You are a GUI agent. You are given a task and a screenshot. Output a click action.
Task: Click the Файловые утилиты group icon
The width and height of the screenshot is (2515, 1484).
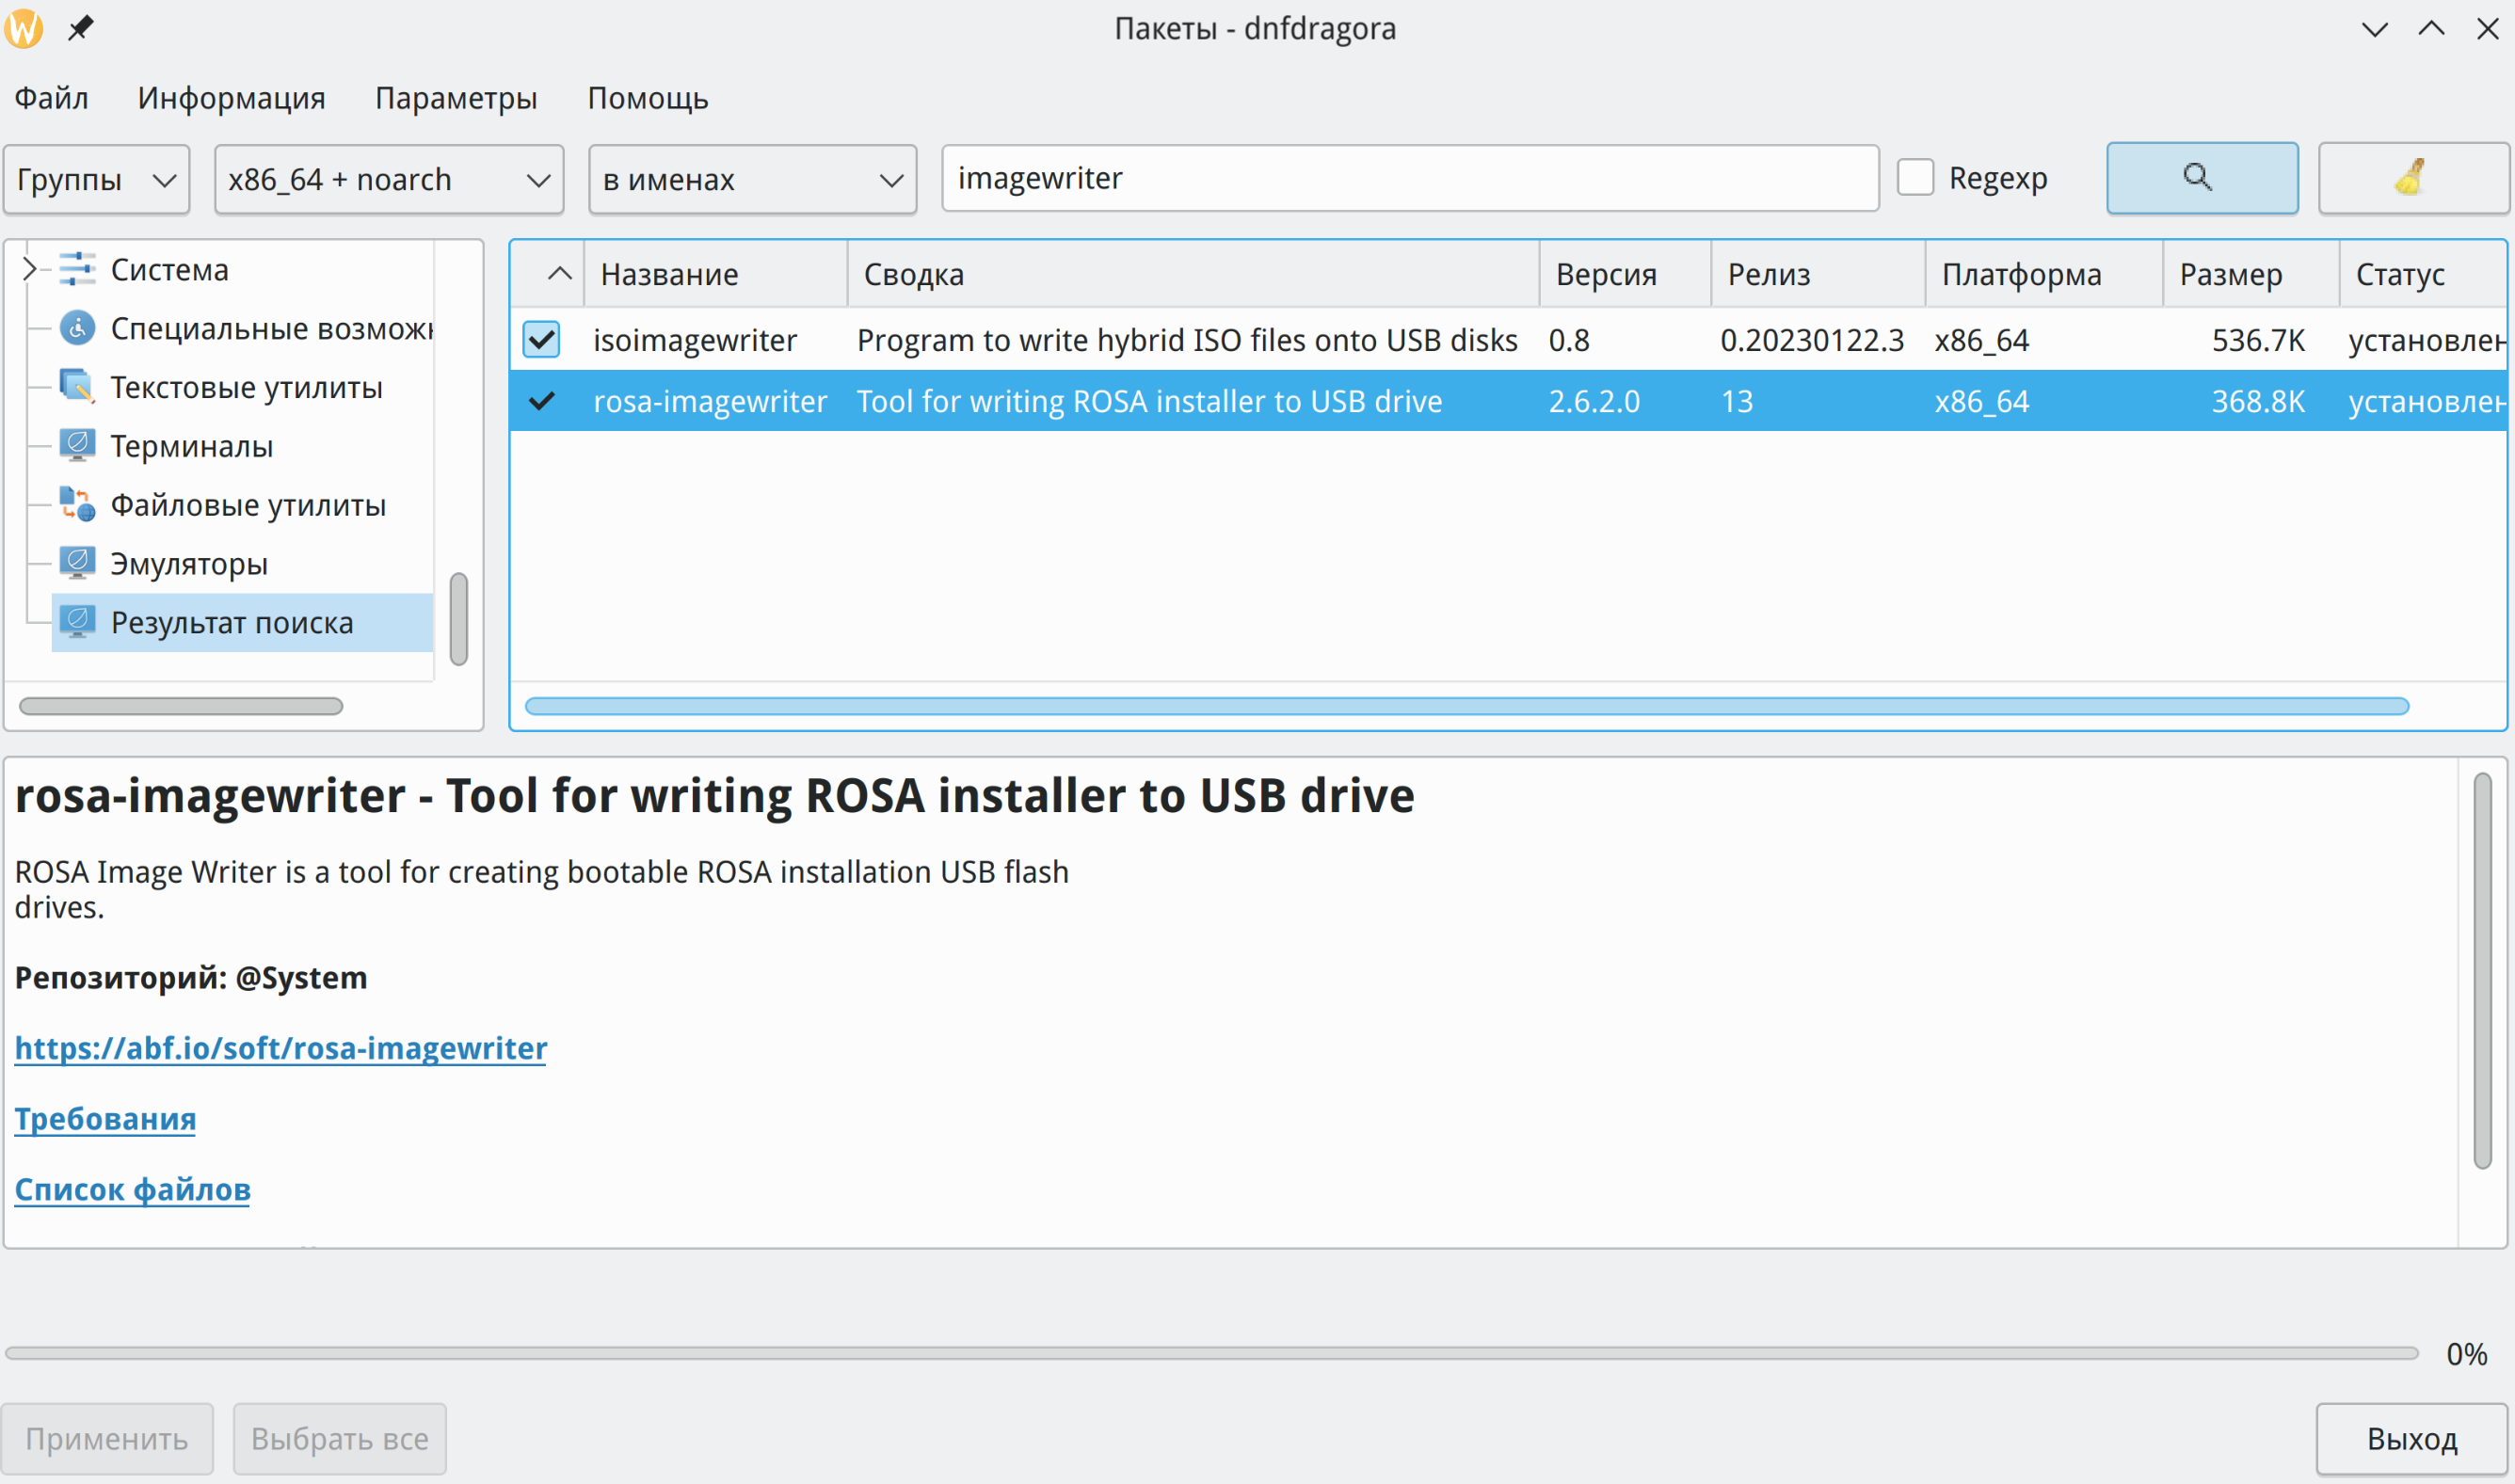click(x=77, y=505)
